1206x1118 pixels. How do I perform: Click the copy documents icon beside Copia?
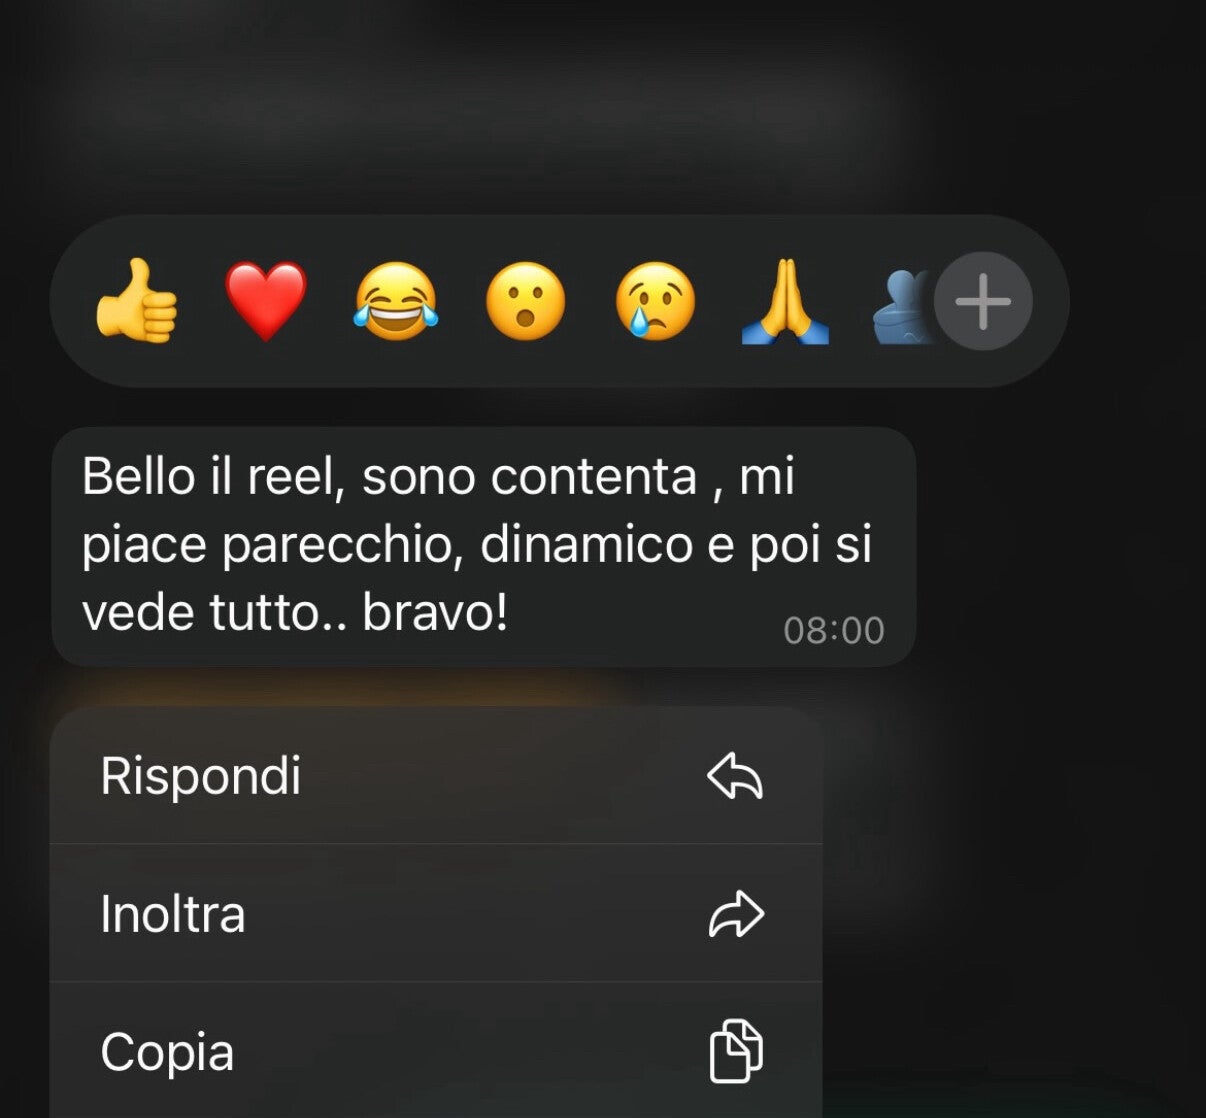[x=736, y=1051]
